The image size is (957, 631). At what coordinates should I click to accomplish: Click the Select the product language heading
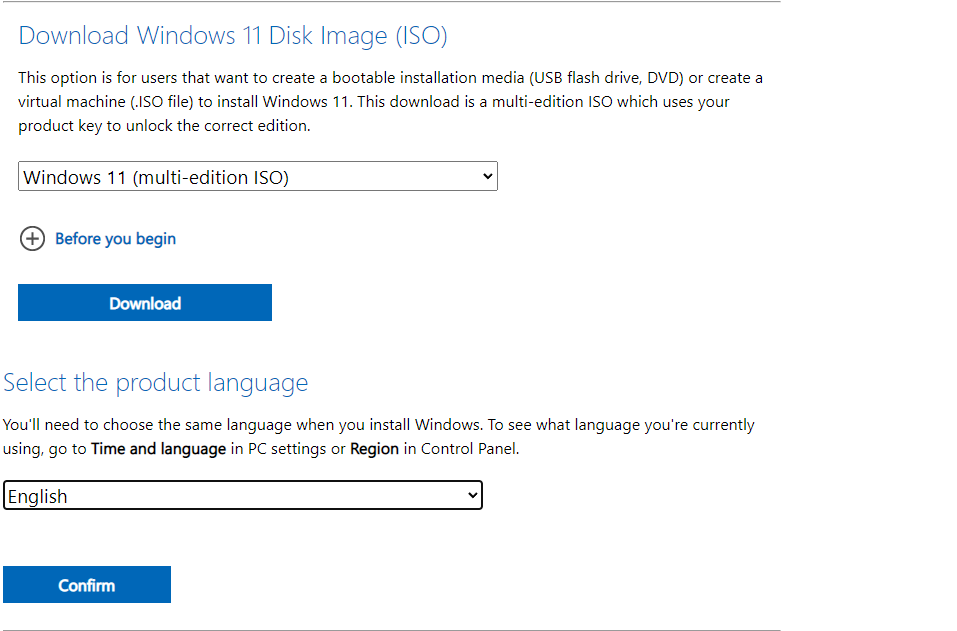click(x=156, y=383)
